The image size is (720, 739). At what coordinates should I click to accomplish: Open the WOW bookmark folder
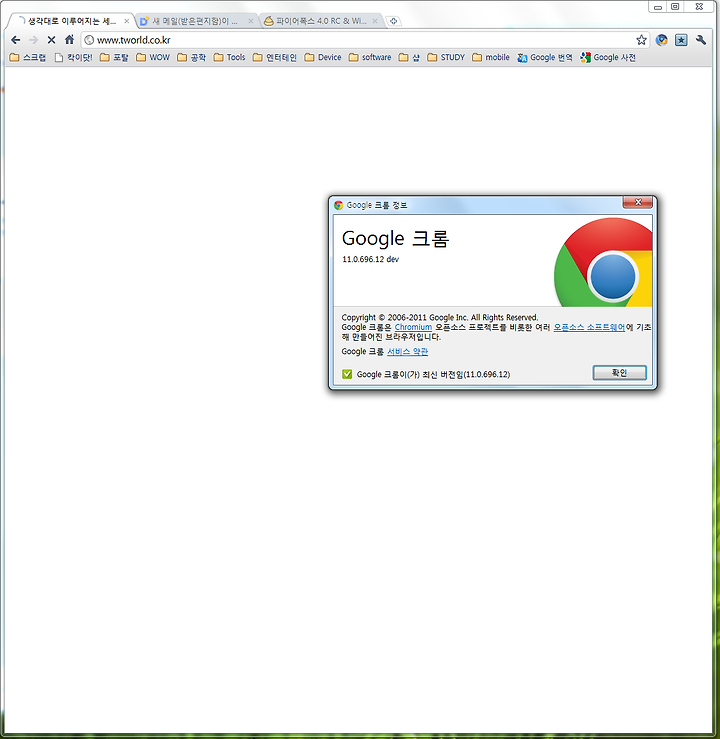click(153, 57)
